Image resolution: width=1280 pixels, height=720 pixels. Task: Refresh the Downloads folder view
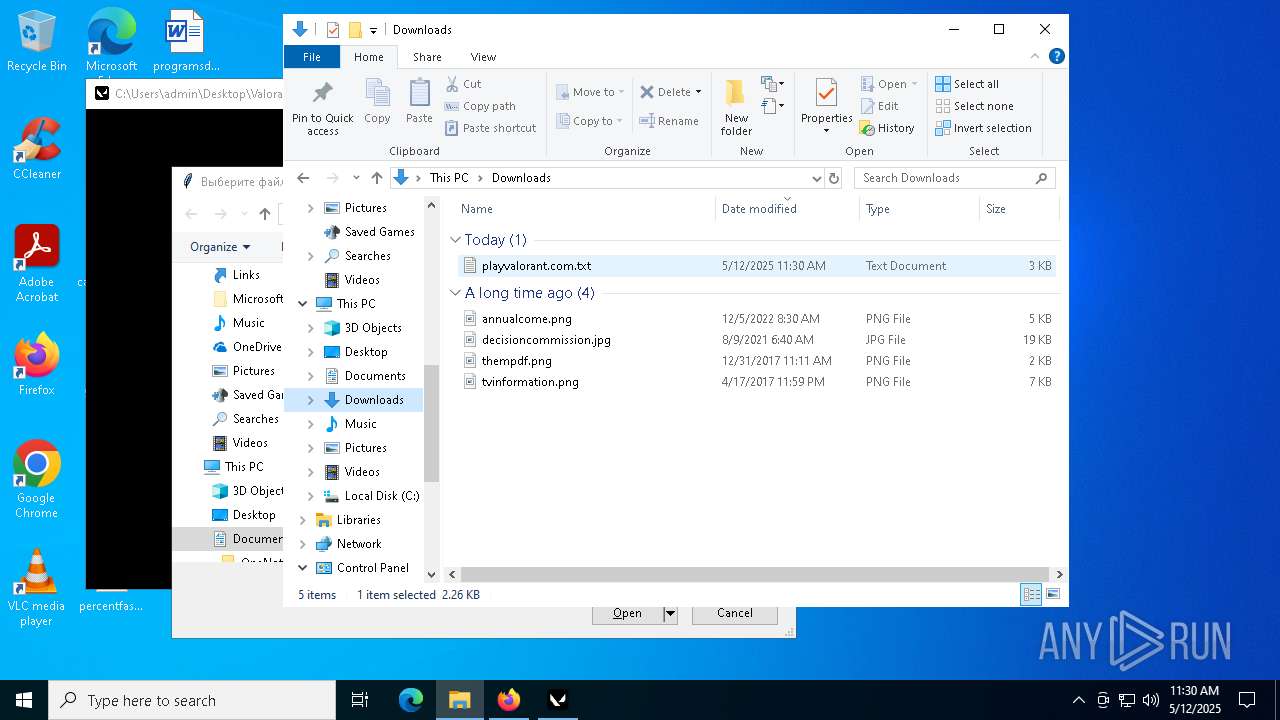coord(834,178)
